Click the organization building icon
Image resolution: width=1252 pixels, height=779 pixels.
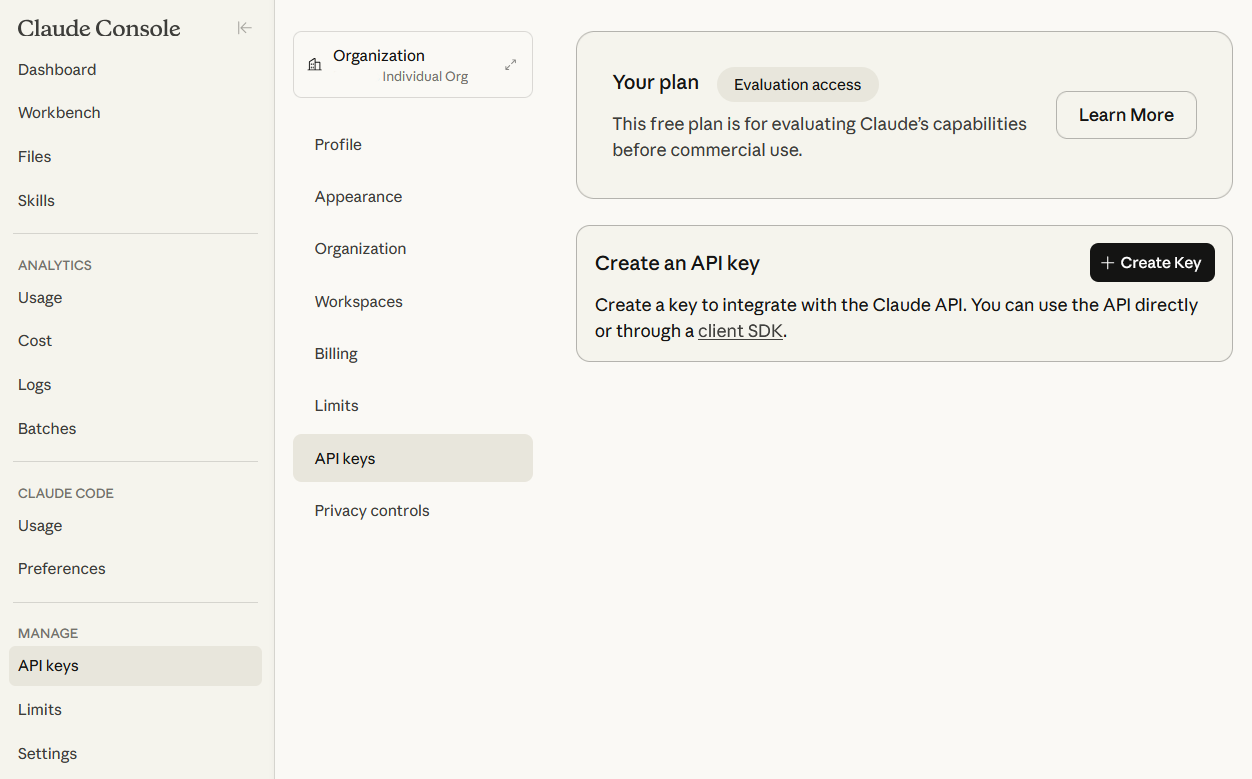pos(315,65)
